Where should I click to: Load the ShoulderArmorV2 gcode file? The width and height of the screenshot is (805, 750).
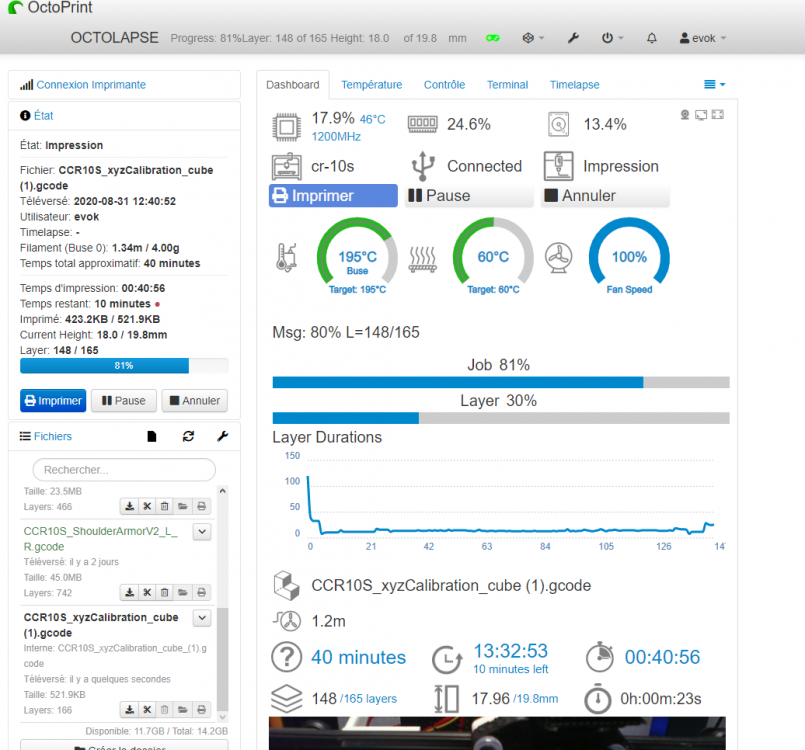pos(183,592)
